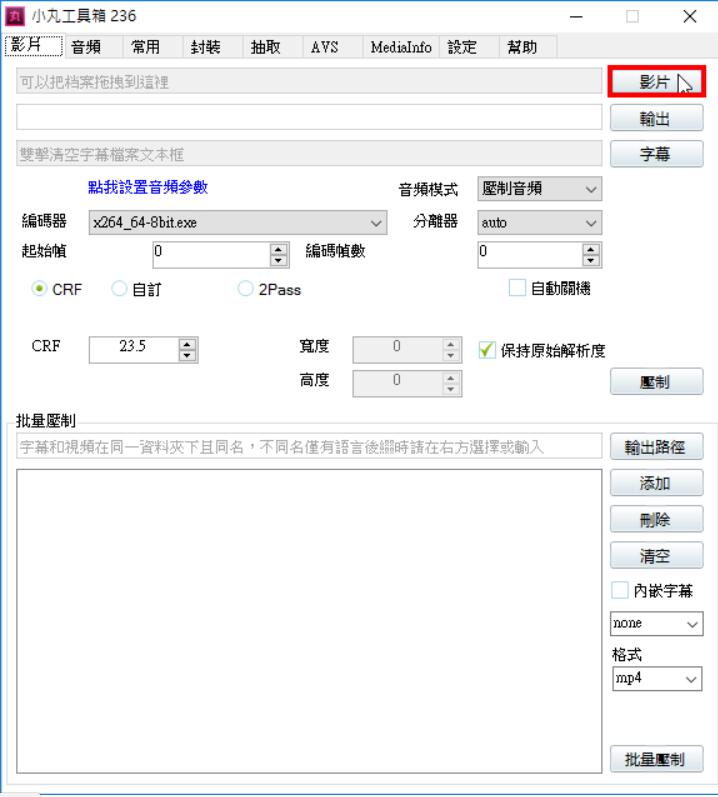Click the output path input field
Screen dimensions: 718x797
tap(309, 117)
